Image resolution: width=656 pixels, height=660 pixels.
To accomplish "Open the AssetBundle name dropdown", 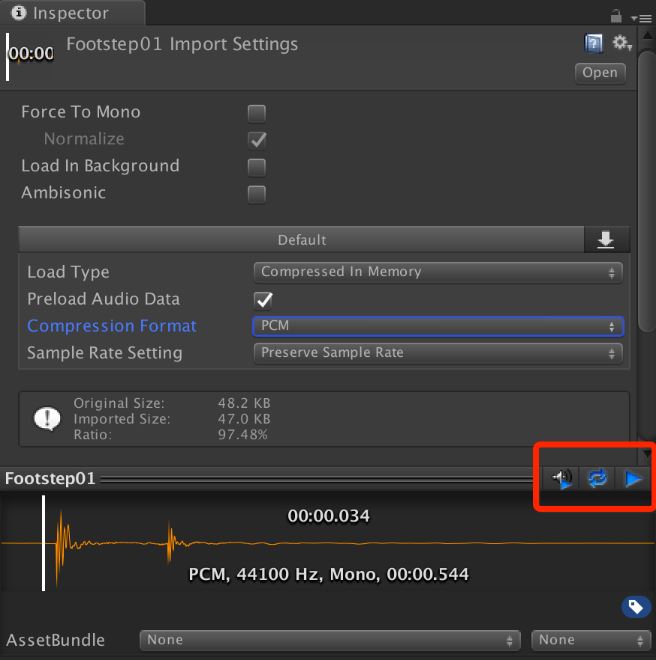I will 330,640.
